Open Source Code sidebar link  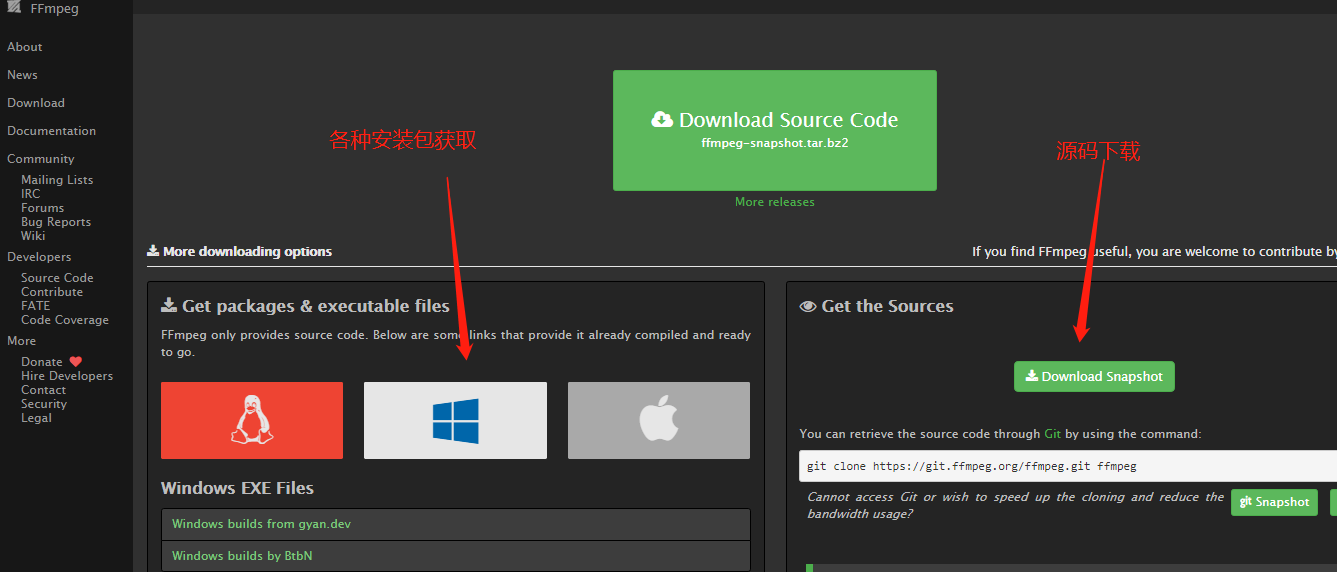57,278
